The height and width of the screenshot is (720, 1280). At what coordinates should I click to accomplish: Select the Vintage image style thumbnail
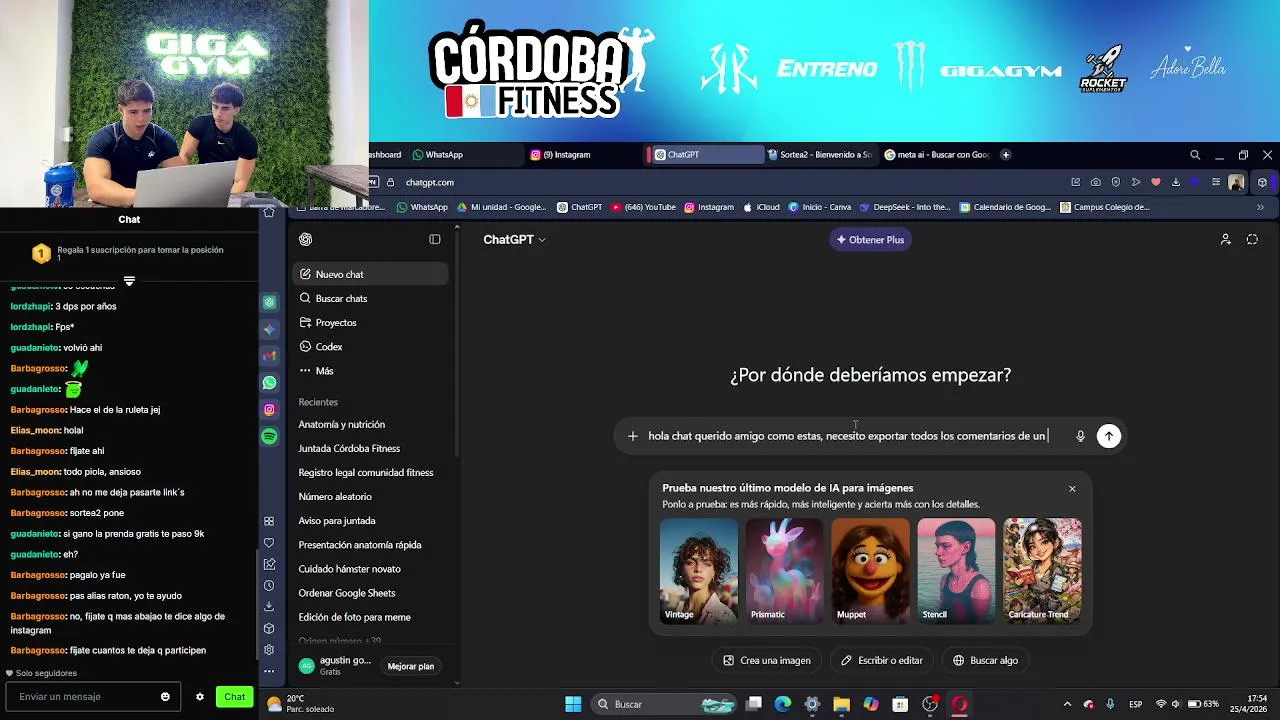(x=699, y=570)
